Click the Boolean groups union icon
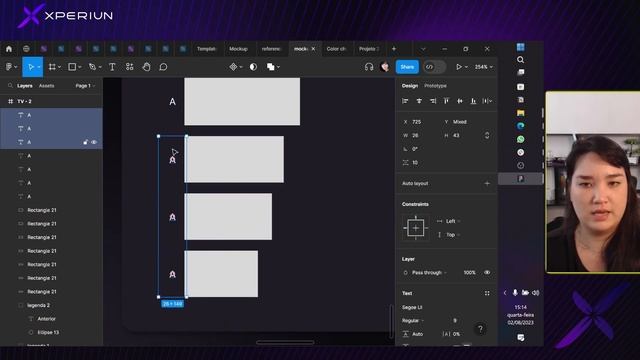Image resolution: width=640 pixels, height=360 pixels. coord(270,67)
